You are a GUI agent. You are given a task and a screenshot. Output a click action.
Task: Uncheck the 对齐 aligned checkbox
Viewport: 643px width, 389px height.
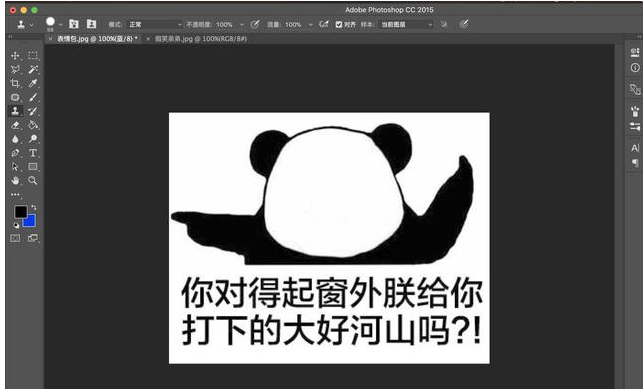click(x=339, y=25)
